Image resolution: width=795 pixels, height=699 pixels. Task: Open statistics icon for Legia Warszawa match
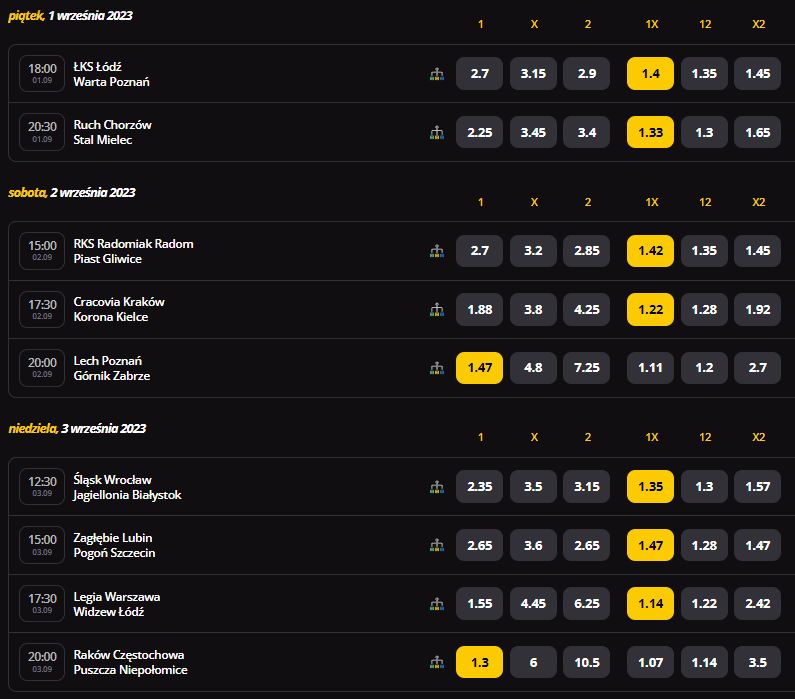437,604
